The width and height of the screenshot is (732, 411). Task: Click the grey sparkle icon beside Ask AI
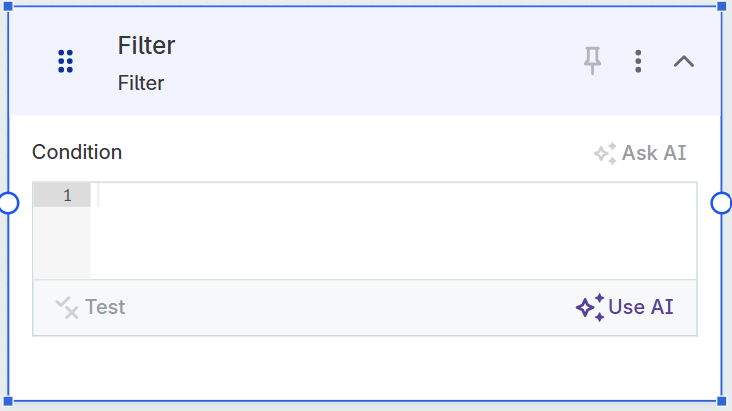click(605, 154)
